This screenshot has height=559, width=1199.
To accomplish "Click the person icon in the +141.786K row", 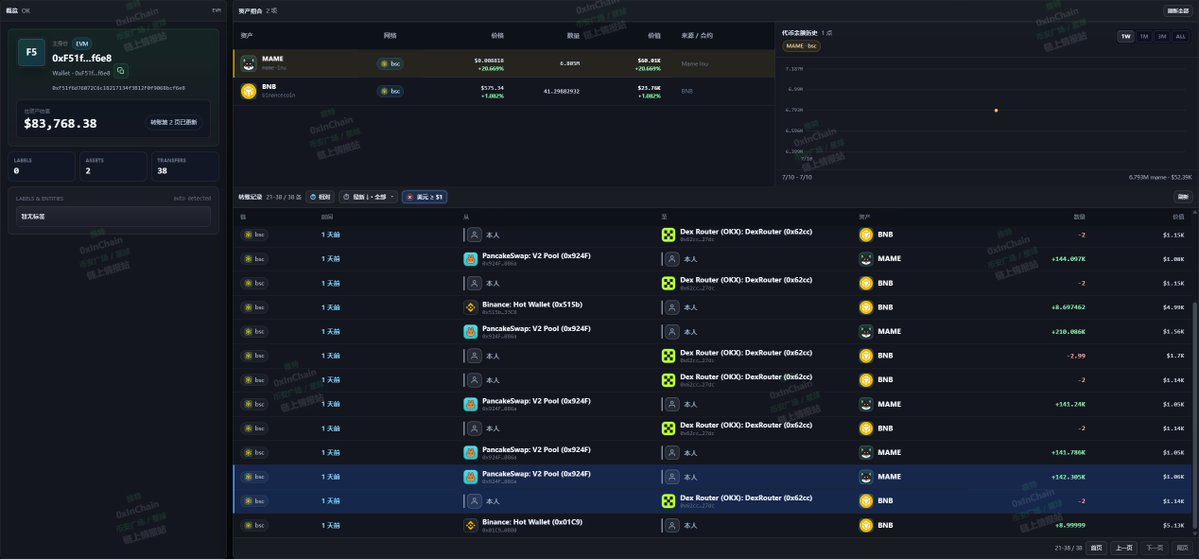I will coord(671,453).
